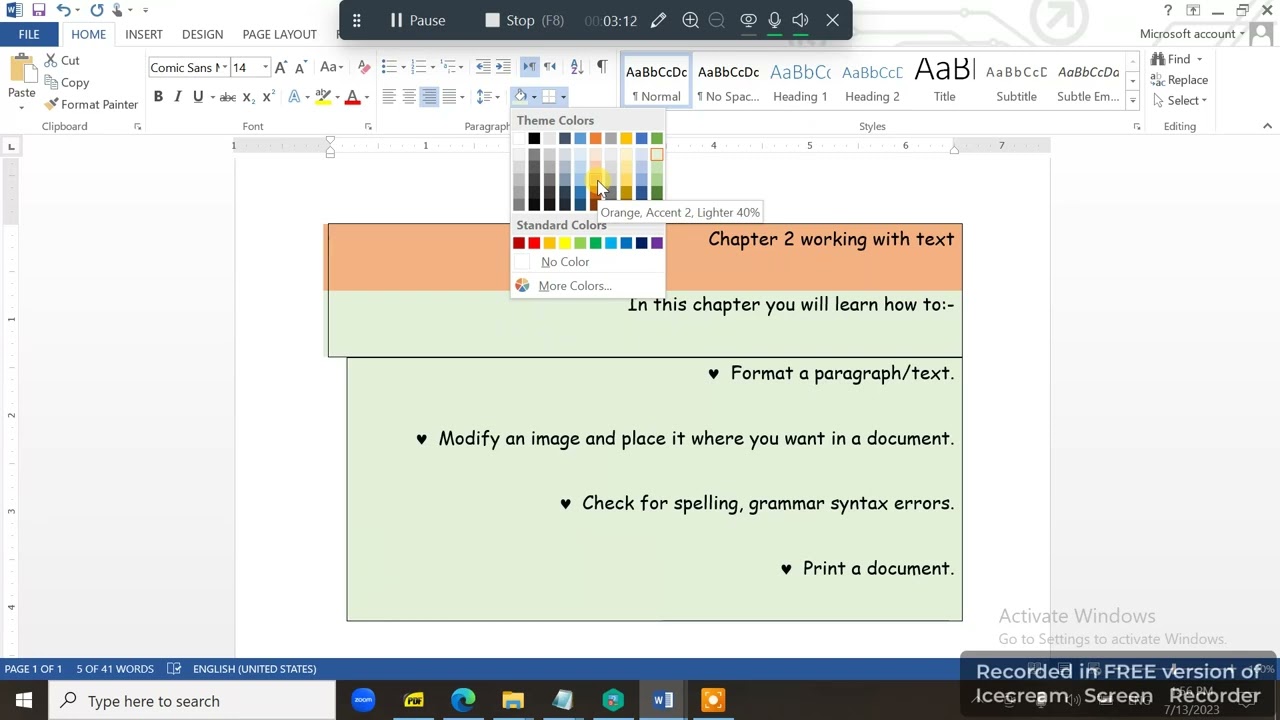Click the Save icon in quick access toolbar
The width and height of the screenshot is (1280, 720).
pyautogui.click(x=38, y=10)
